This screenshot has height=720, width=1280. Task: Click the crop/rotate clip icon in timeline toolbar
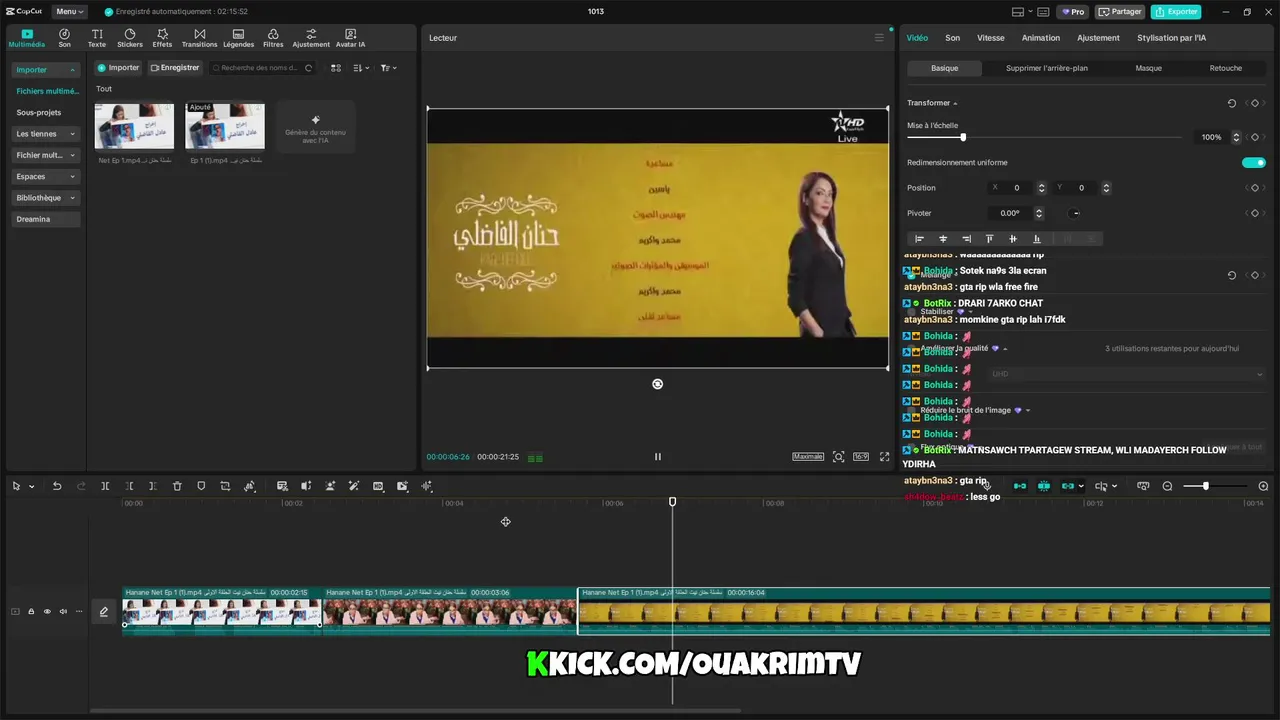(x=225, y=486)
